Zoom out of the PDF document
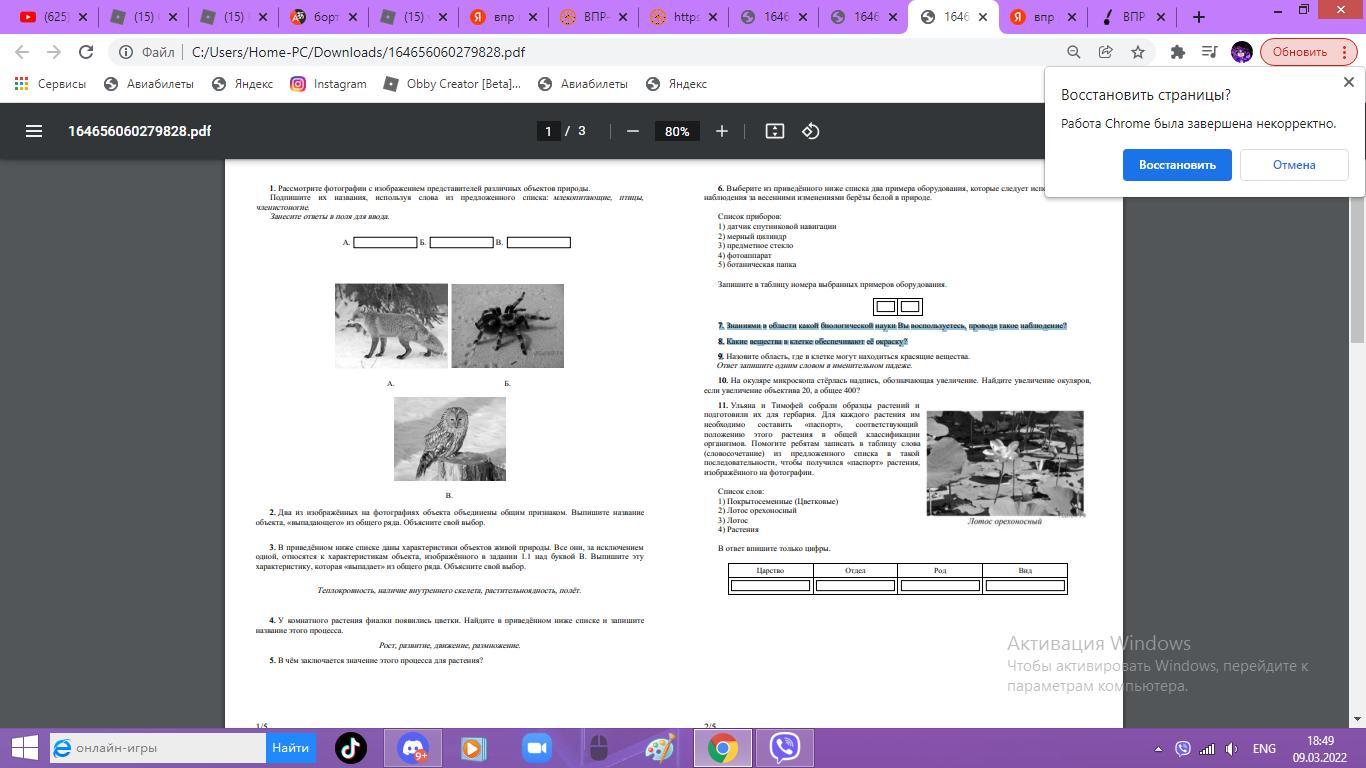Image resolution: width=1366 pixels, height=768 pixels. click(x=632, y=131)
